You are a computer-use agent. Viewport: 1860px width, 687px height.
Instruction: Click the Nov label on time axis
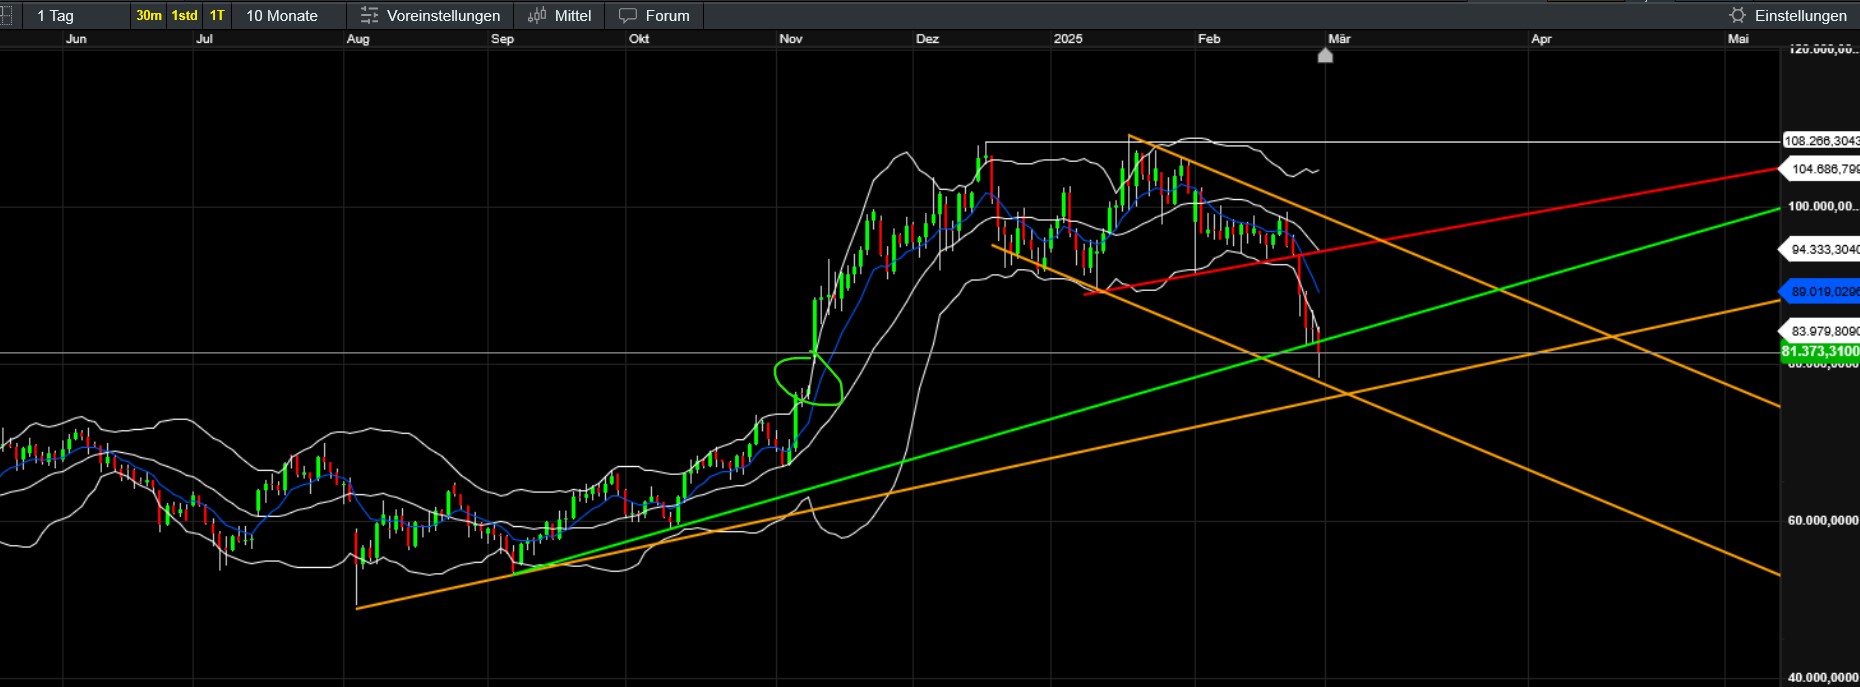tap(791, 39)
